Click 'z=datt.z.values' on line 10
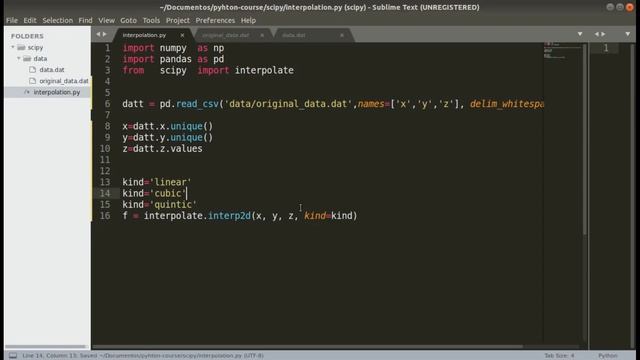Screen dimensions: 640x360 click(162, 149)
